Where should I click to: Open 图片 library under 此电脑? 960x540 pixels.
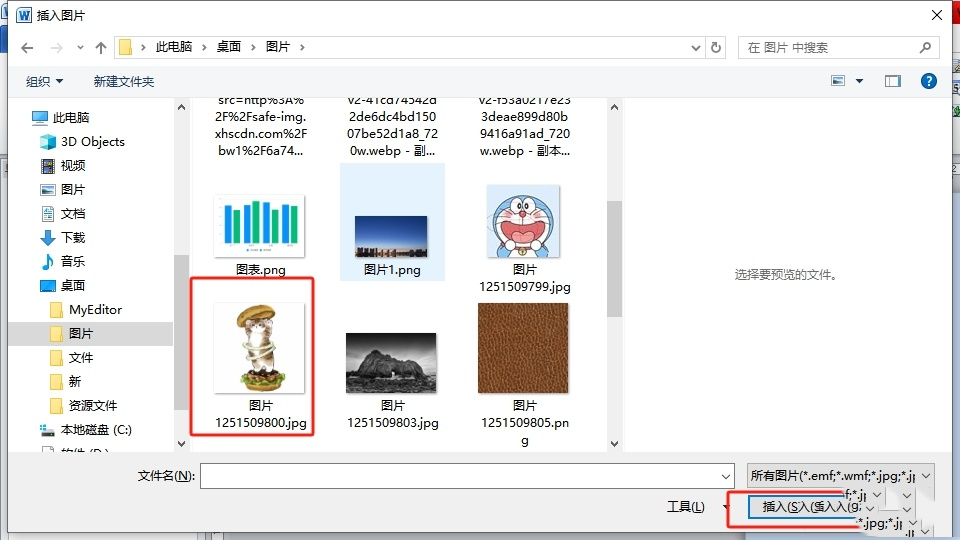pyautogui.click(x=63, y=190)
